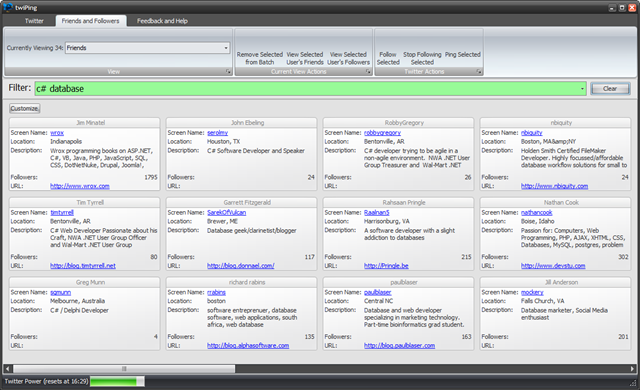Open the wrox screen name link

point(57,133)
